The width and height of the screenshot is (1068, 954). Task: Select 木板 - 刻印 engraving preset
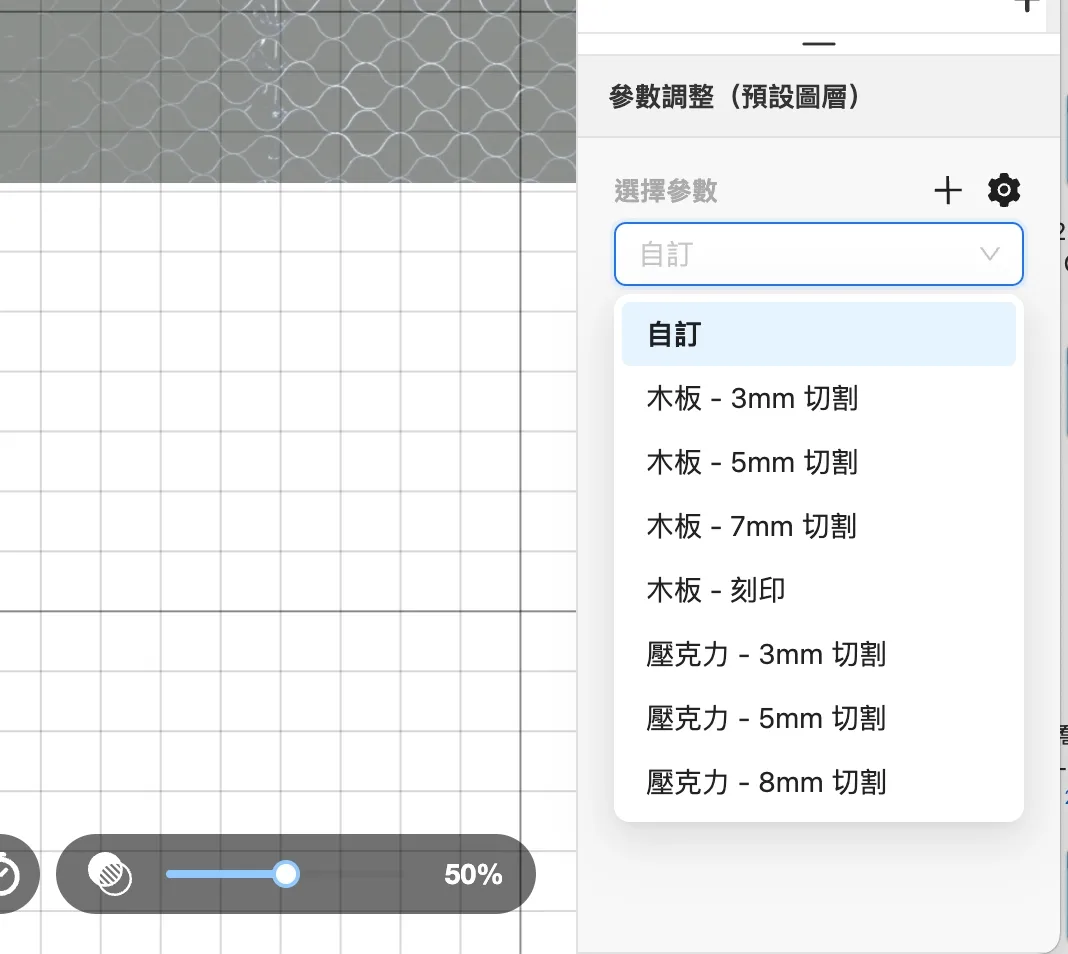[716, 590]
